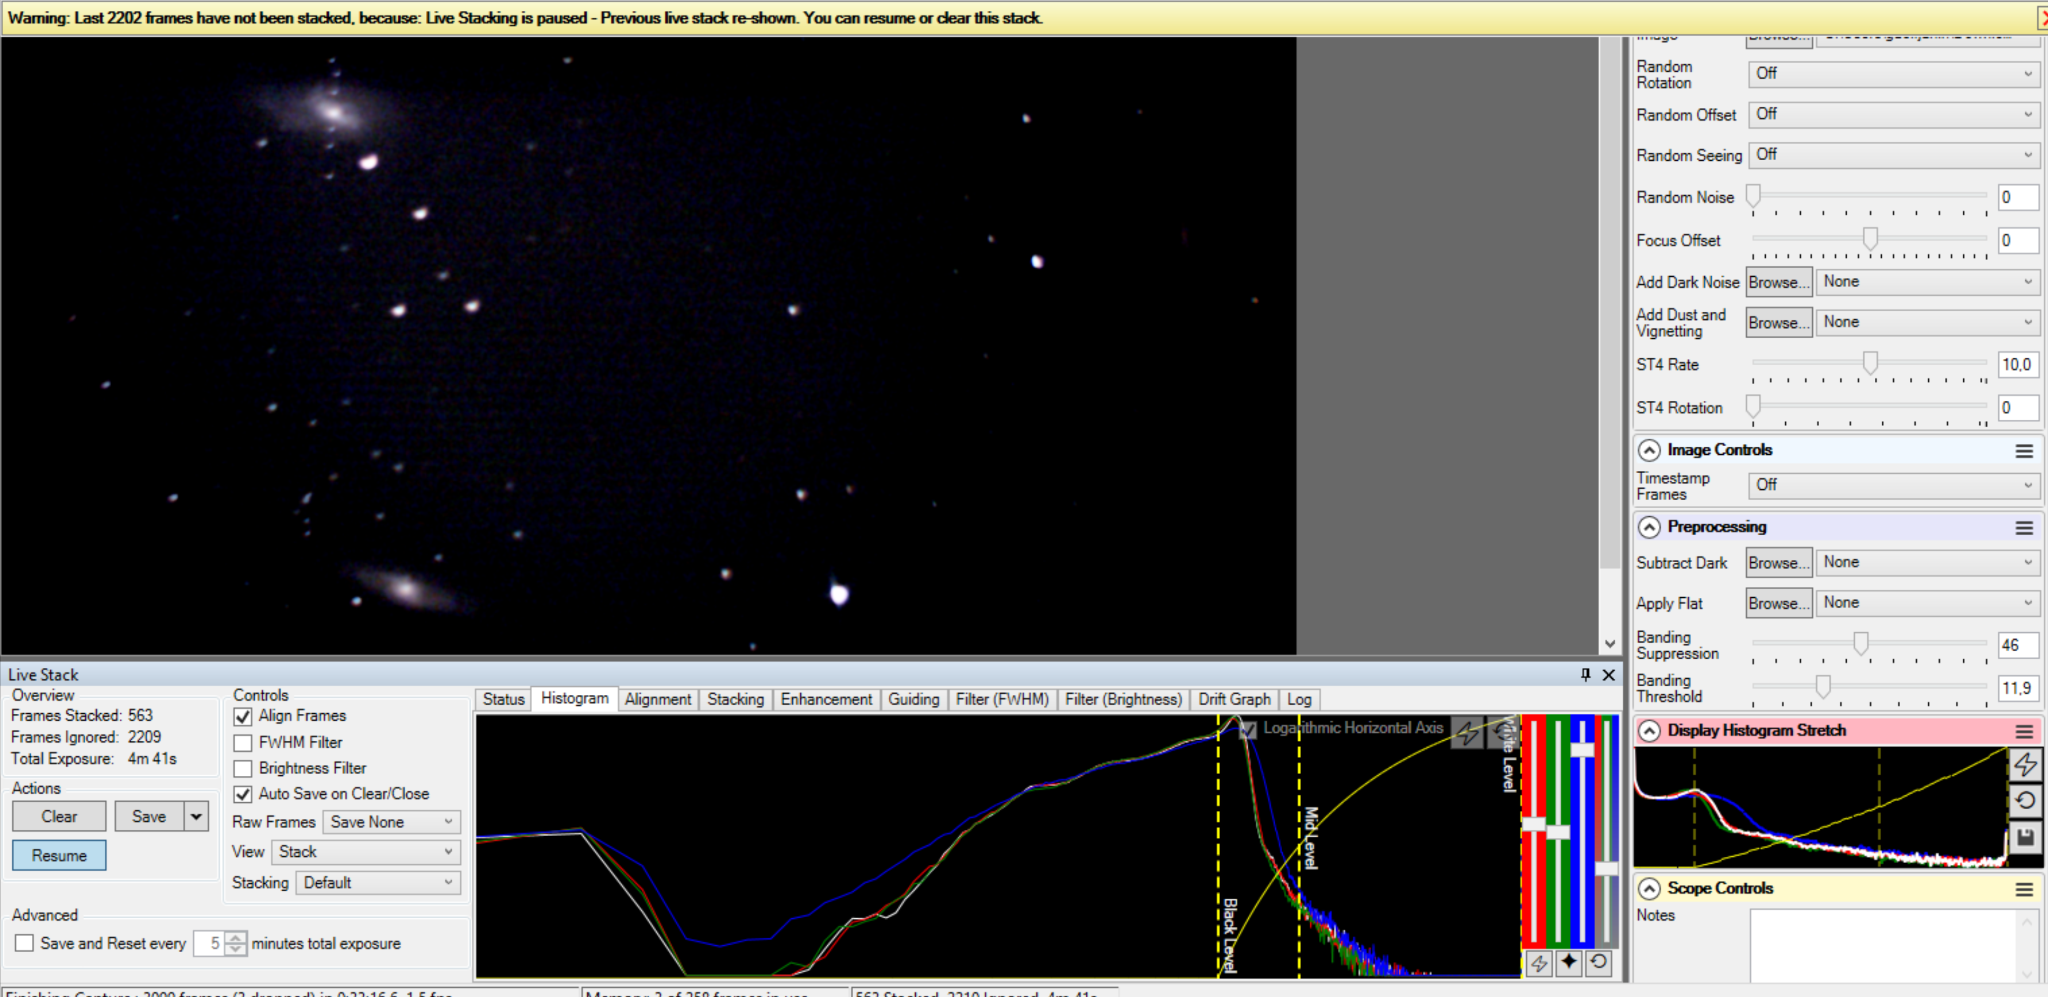This screenshot has height=997, width=2048.
Task: Disable the Align Frames checkbox
Action: [243, 717]
